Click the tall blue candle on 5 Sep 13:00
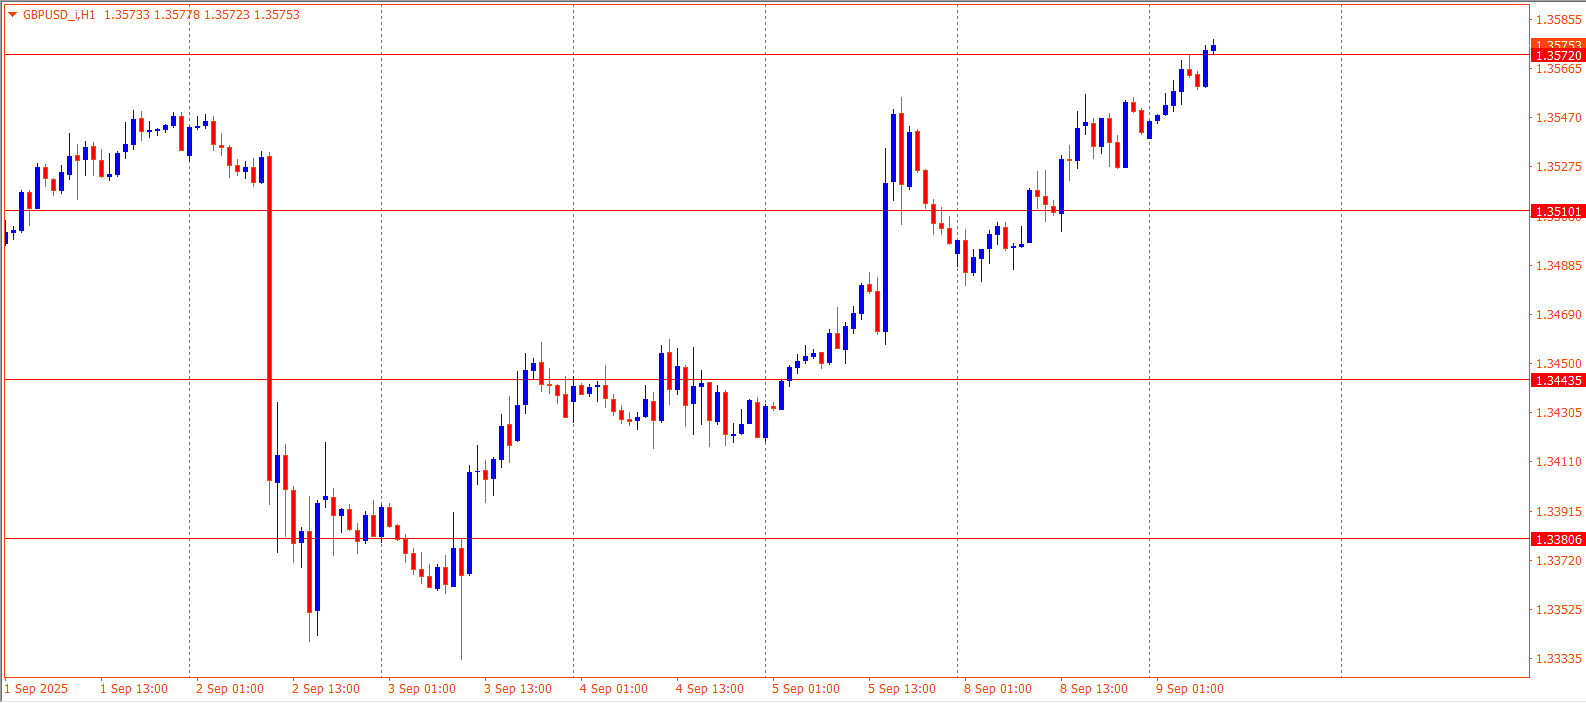The height and width of the screenshot is (703, 1586). 886,257
